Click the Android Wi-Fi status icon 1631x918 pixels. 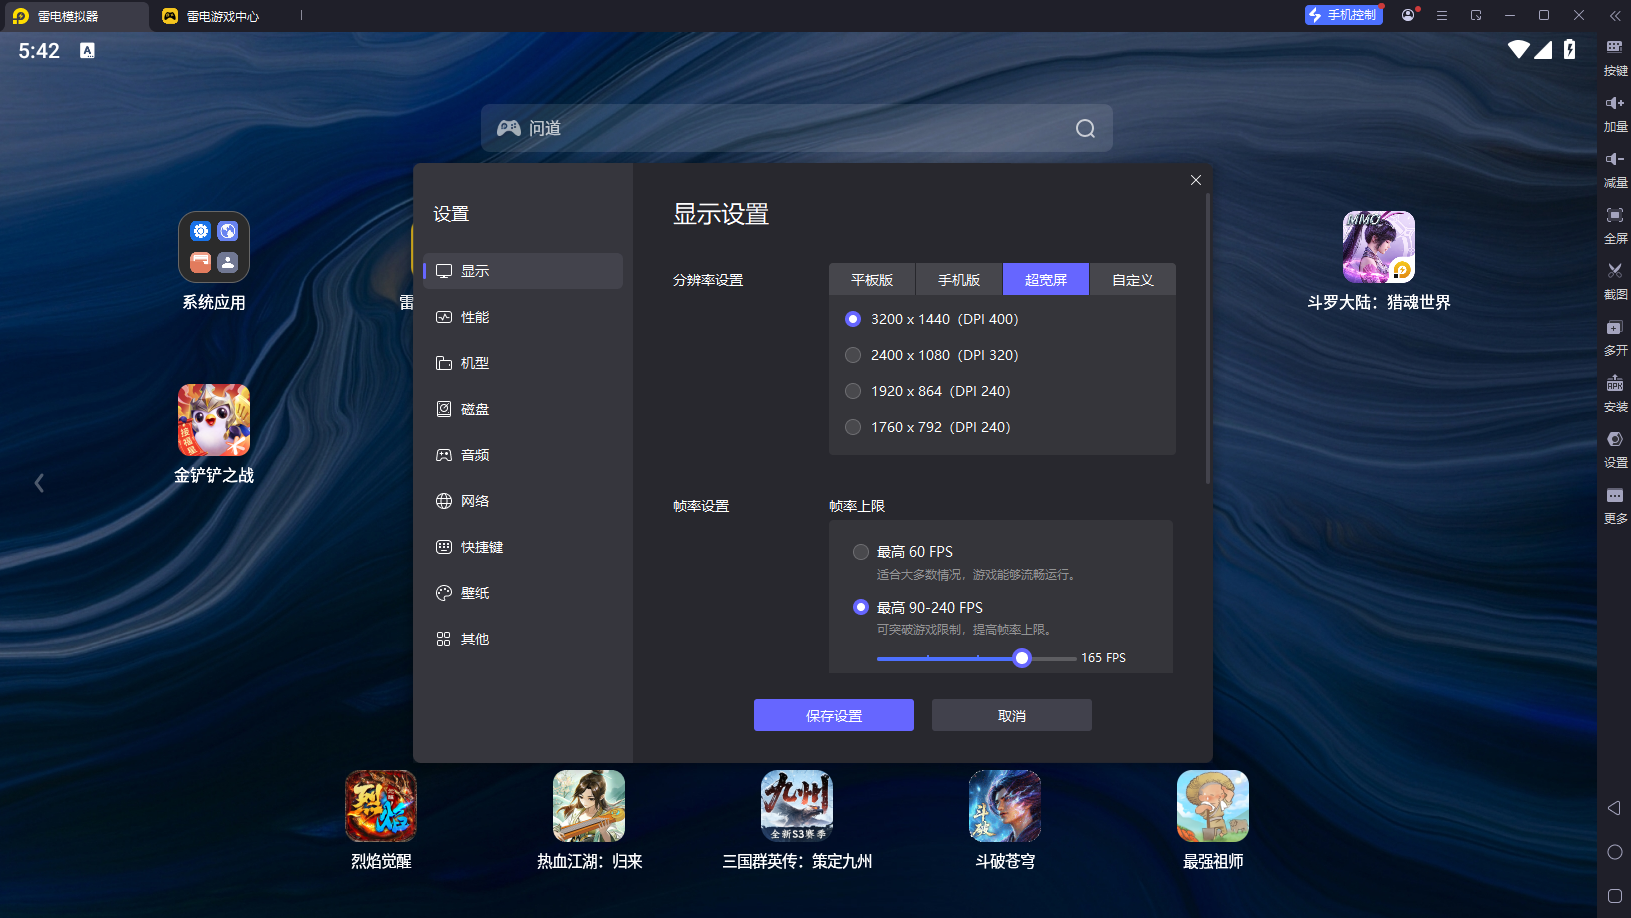1519,49
